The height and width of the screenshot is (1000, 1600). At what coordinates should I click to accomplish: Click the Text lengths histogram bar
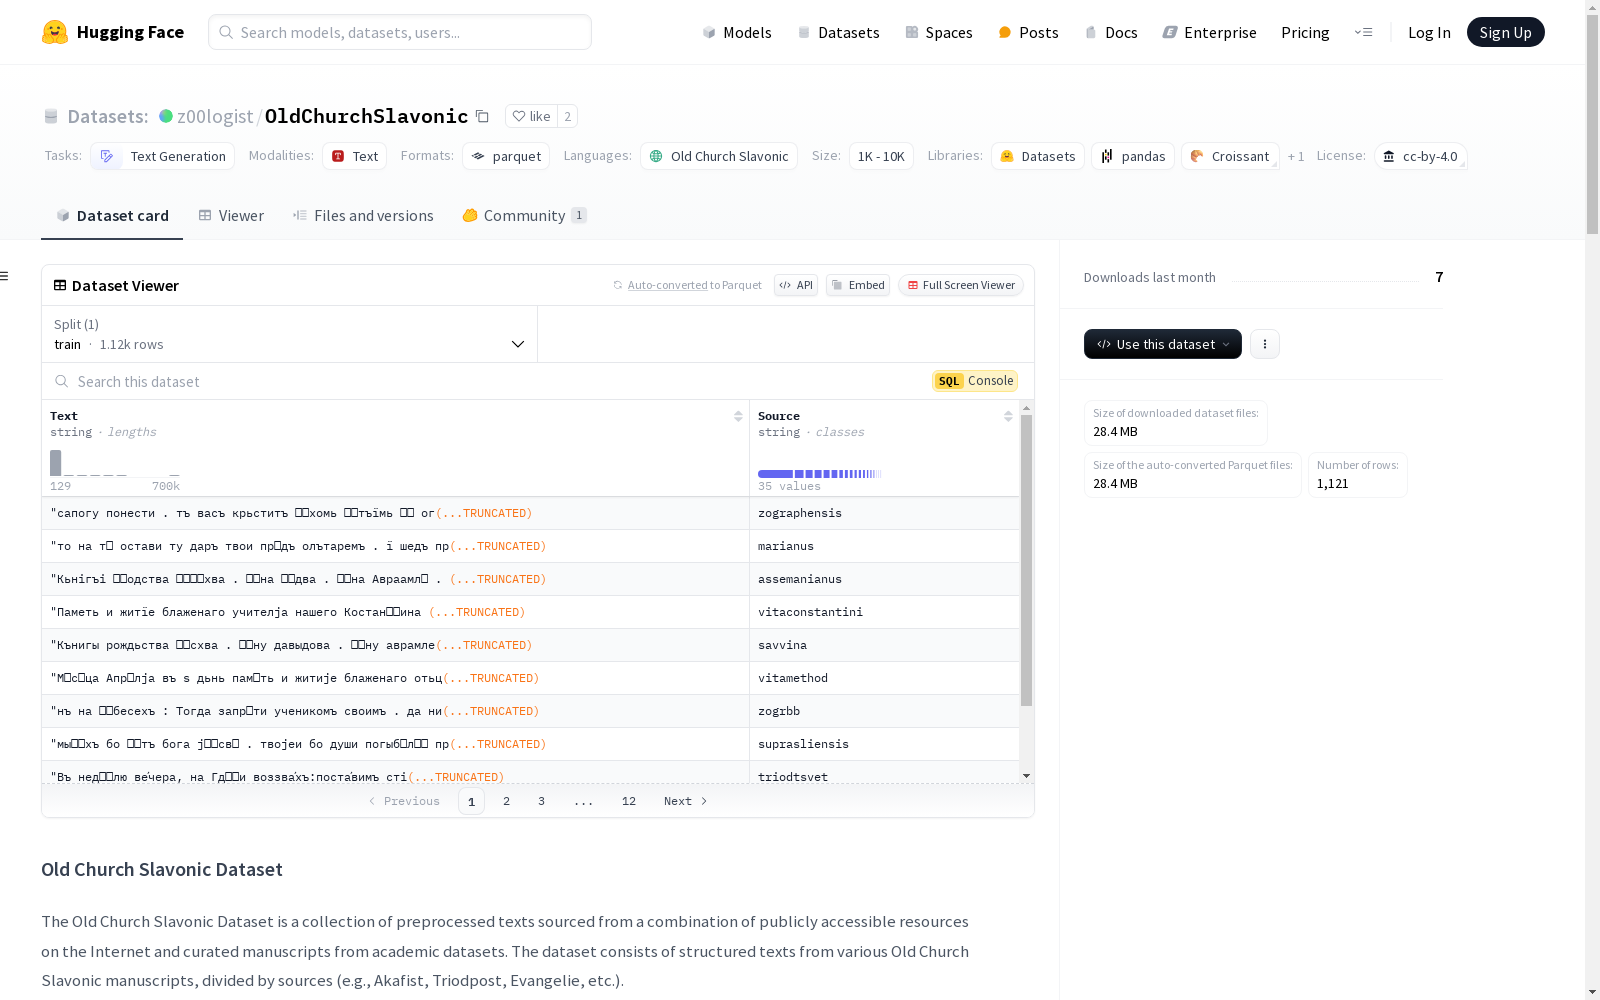point(56,463)
